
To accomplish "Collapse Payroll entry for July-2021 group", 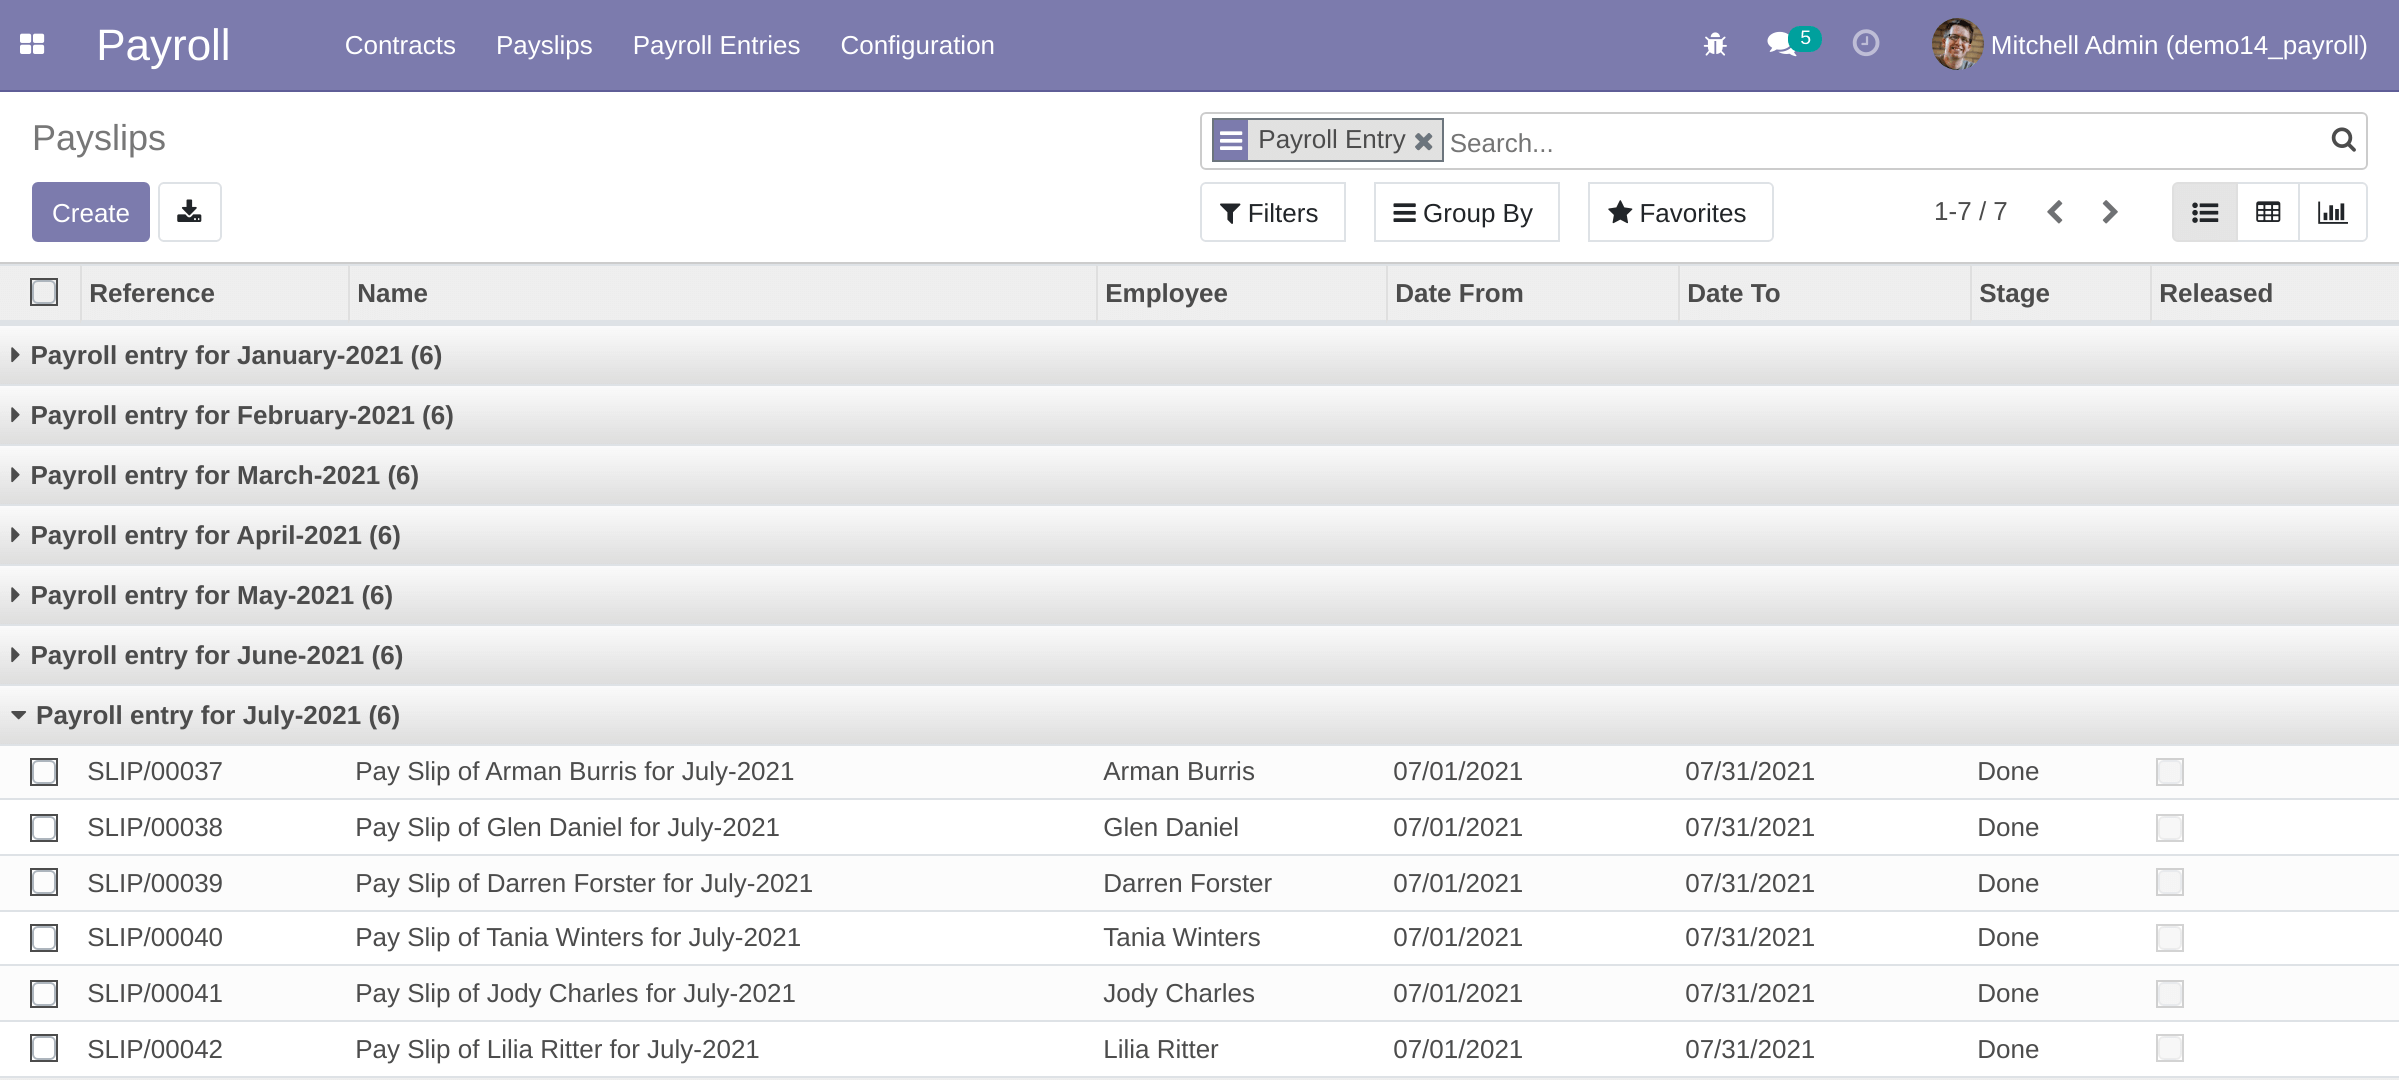I will point(217,716).
